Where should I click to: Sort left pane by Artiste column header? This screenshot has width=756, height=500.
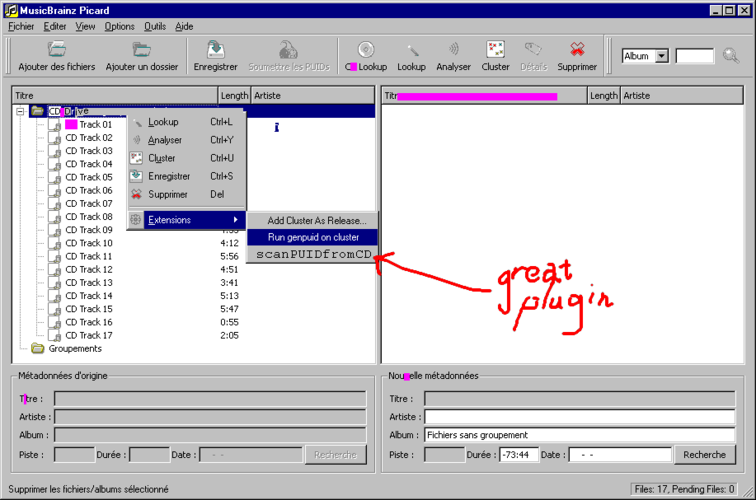pyautogui.click(x=312, y=95)
